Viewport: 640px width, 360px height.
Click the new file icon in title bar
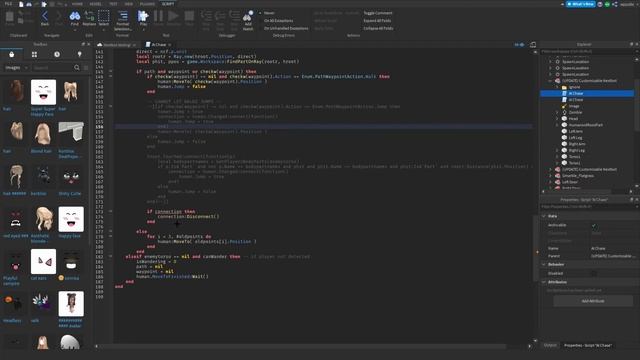click(21, 4)
